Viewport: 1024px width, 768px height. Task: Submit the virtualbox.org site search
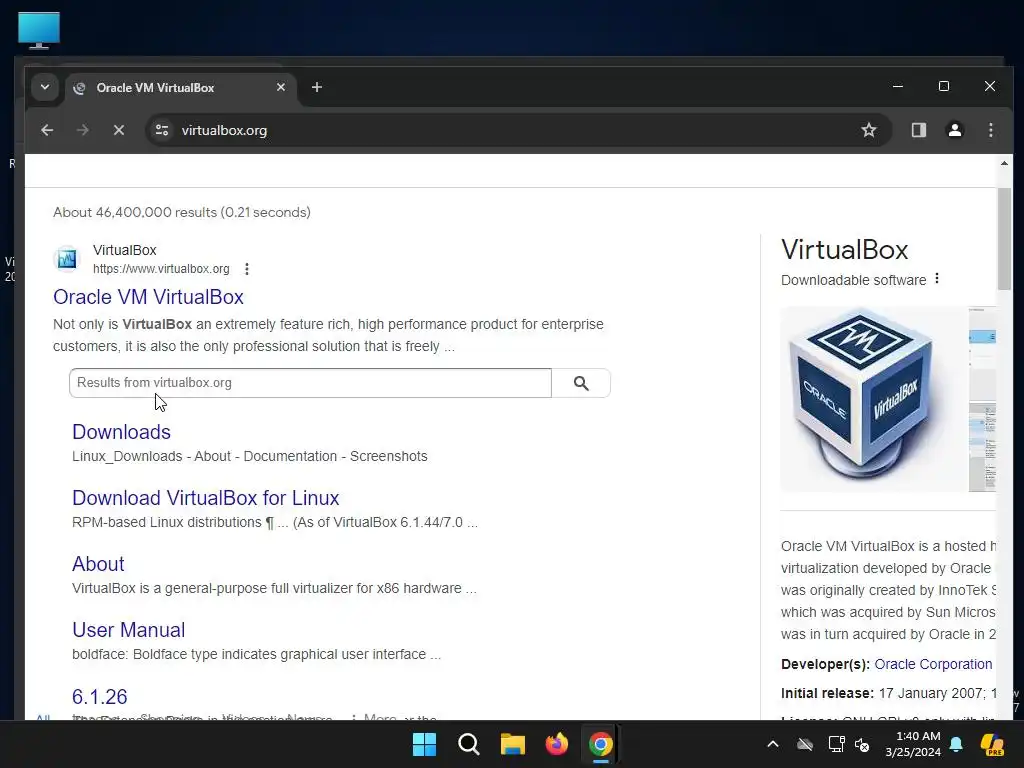click(581, 383)
